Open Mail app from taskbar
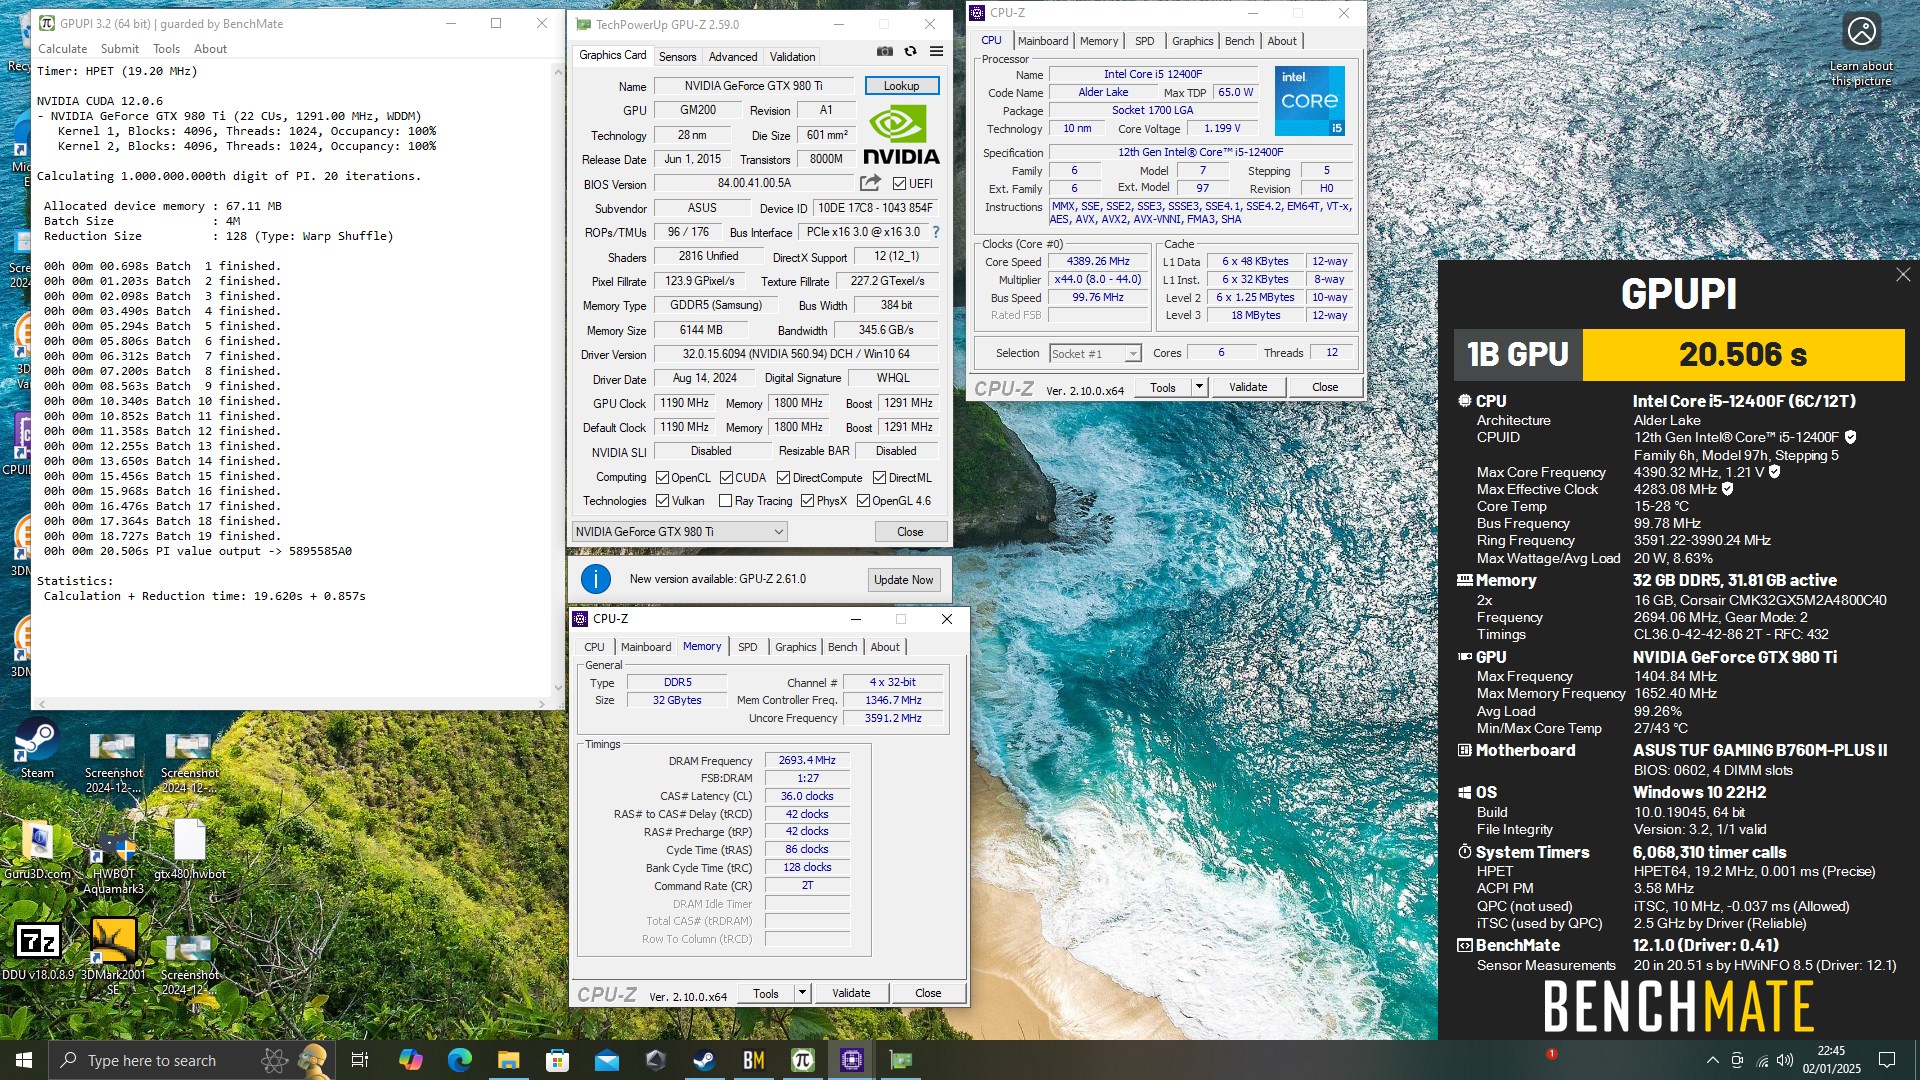The height and width of the screenshot is (1080, 1920). [x=606, y=1060]
